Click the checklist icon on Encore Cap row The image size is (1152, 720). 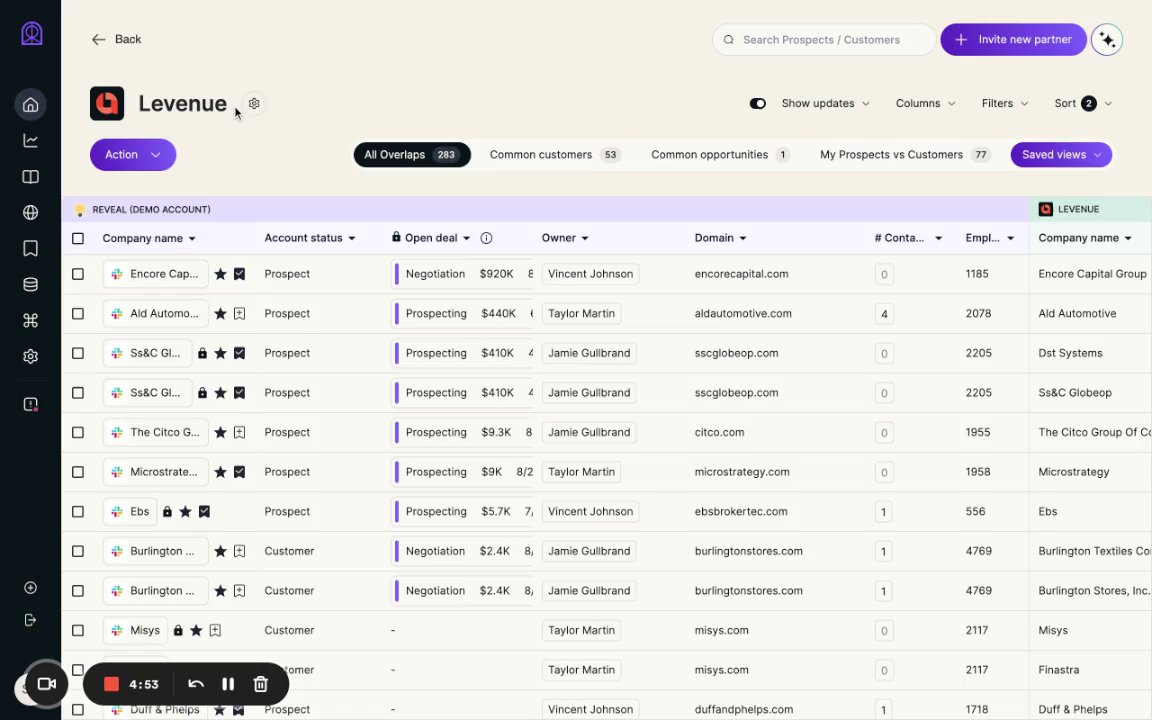pyautogui.click(x=240, y=274)
